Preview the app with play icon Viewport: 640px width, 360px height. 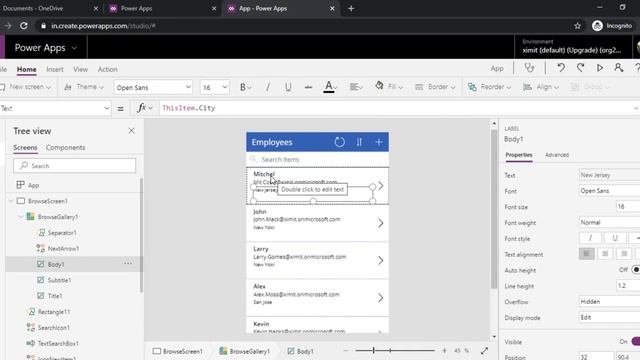600,68
